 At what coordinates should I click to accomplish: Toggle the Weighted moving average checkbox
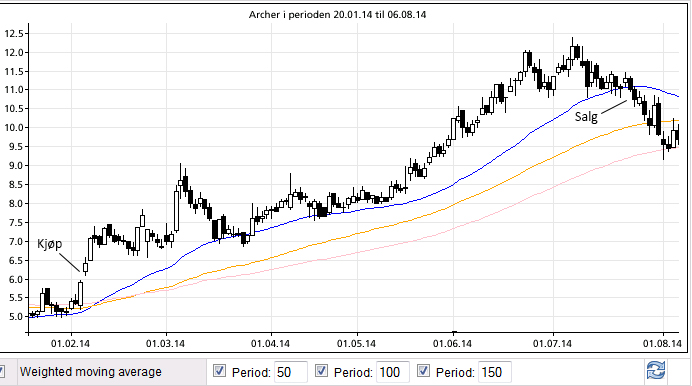click(2, 371)
